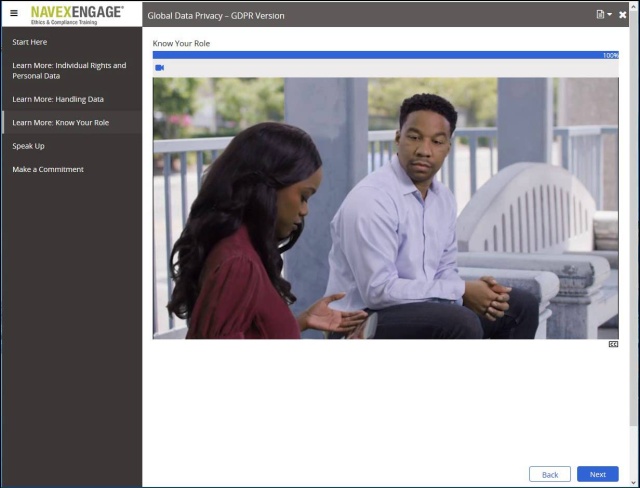Select Learn More: Know Your Role
The height and width of the screenshot is (488, 640).
click(72, 122)
